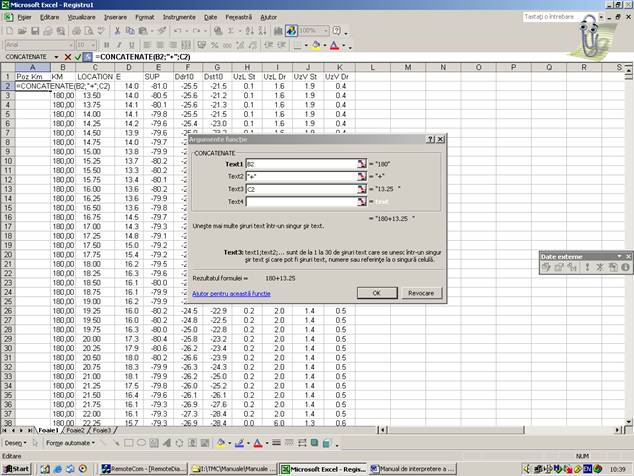
Task: Confirm formula entry with the green checkmark
Action: 78,57
